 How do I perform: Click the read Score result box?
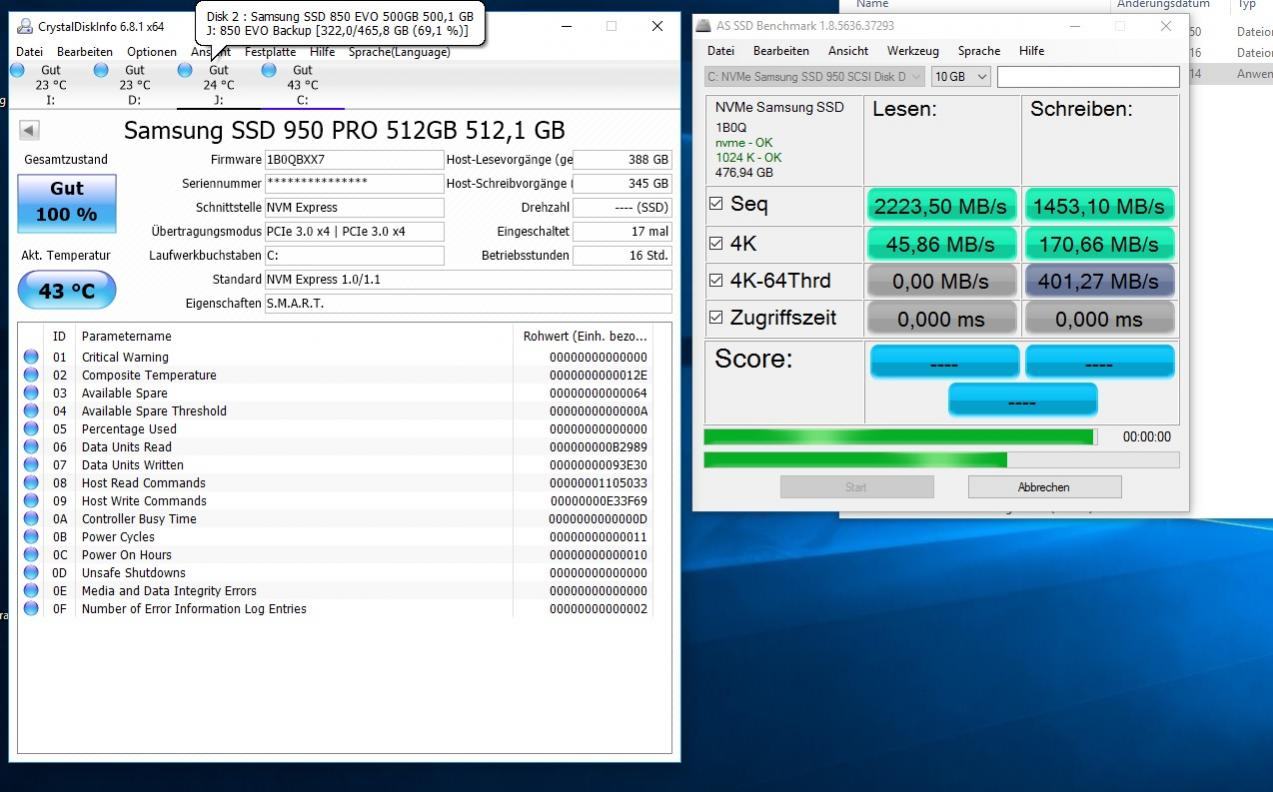[x=944, y=363]
